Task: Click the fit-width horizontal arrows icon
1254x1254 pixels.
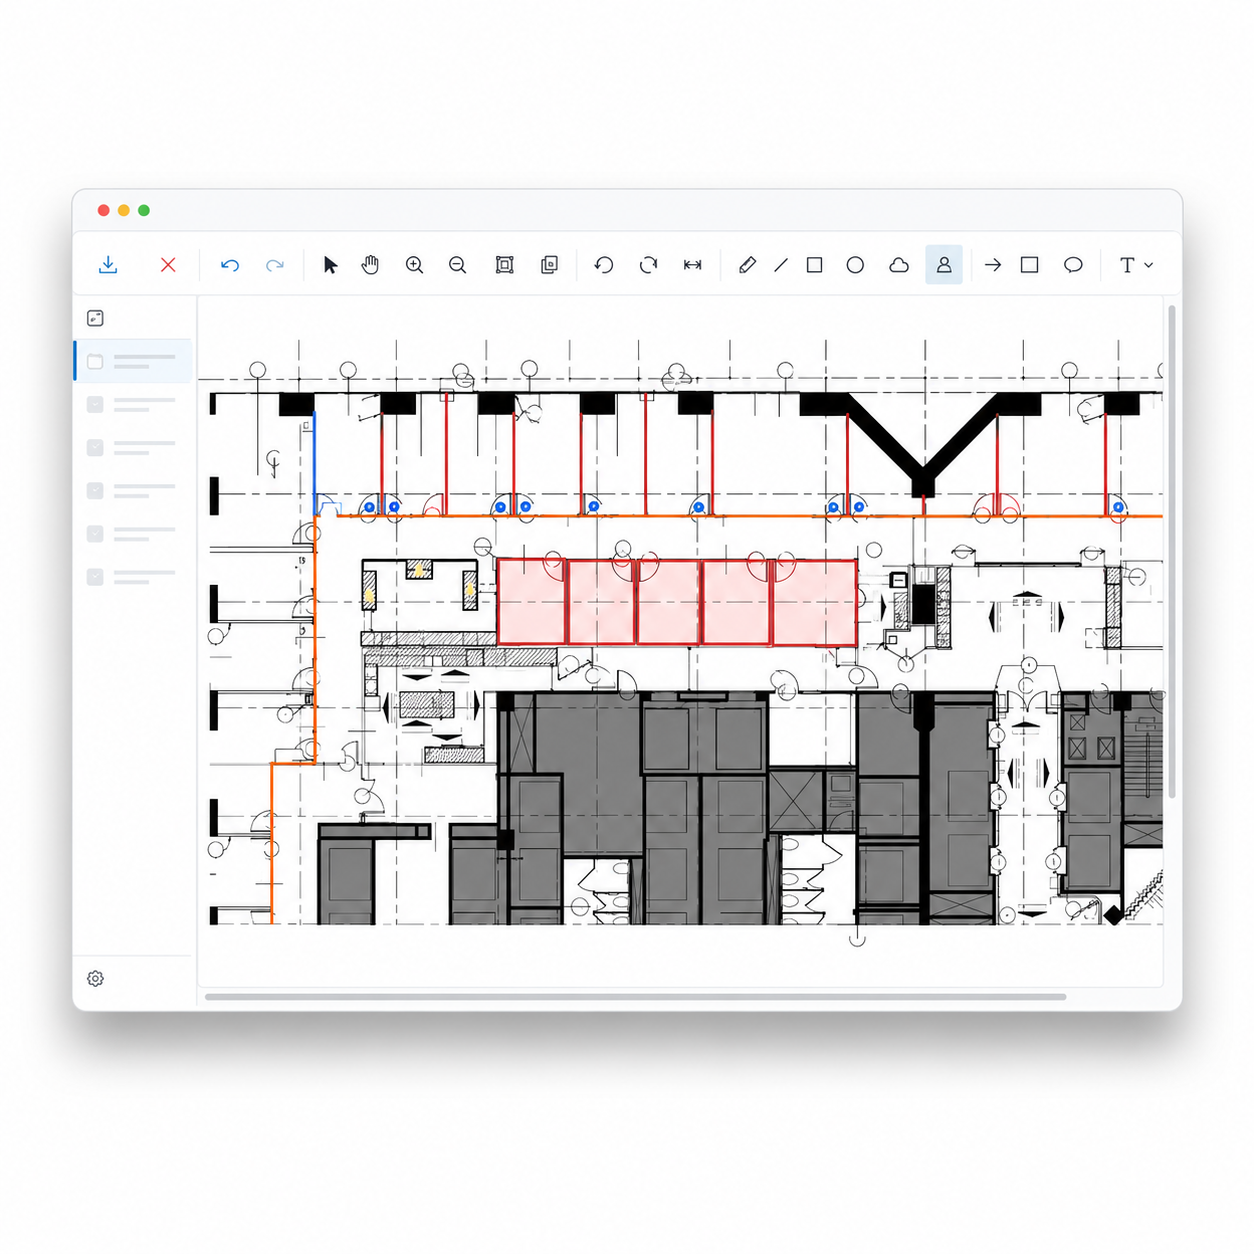Action: (x=692, y=265)
